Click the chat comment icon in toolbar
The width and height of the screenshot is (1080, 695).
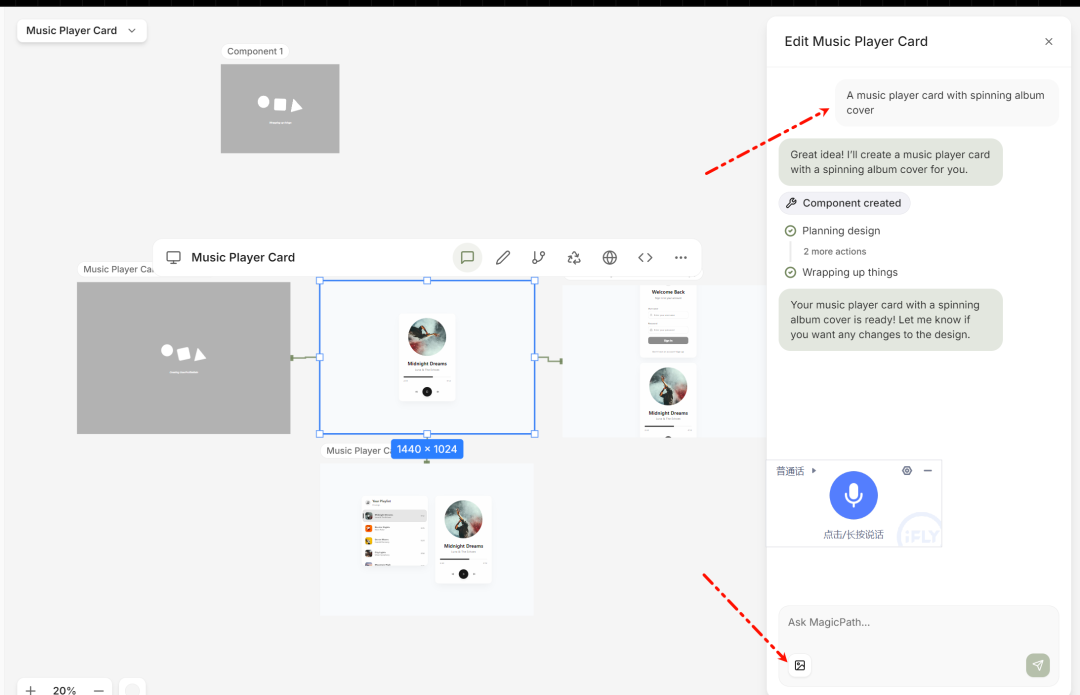point(467,257)
